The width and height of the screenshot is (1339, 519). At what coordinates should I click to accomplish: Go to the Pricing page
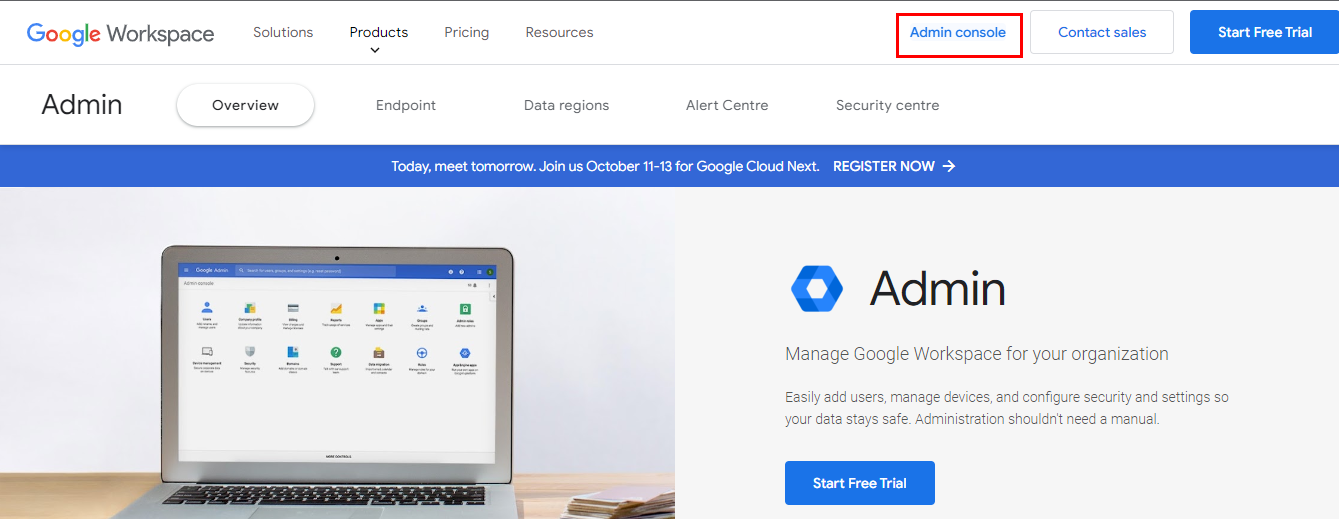[x=467, y=32]
